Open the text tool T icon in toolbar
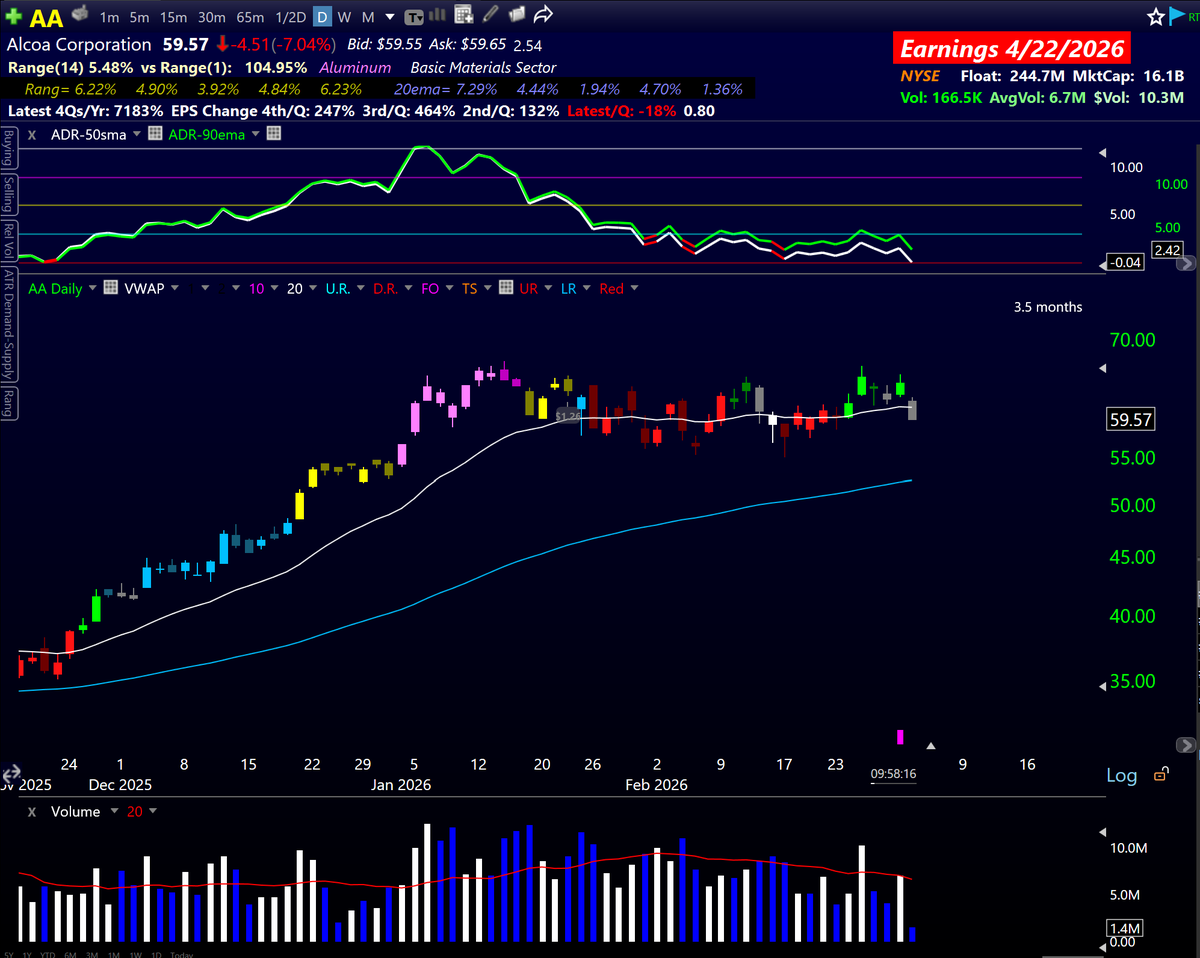 (415, 17)
